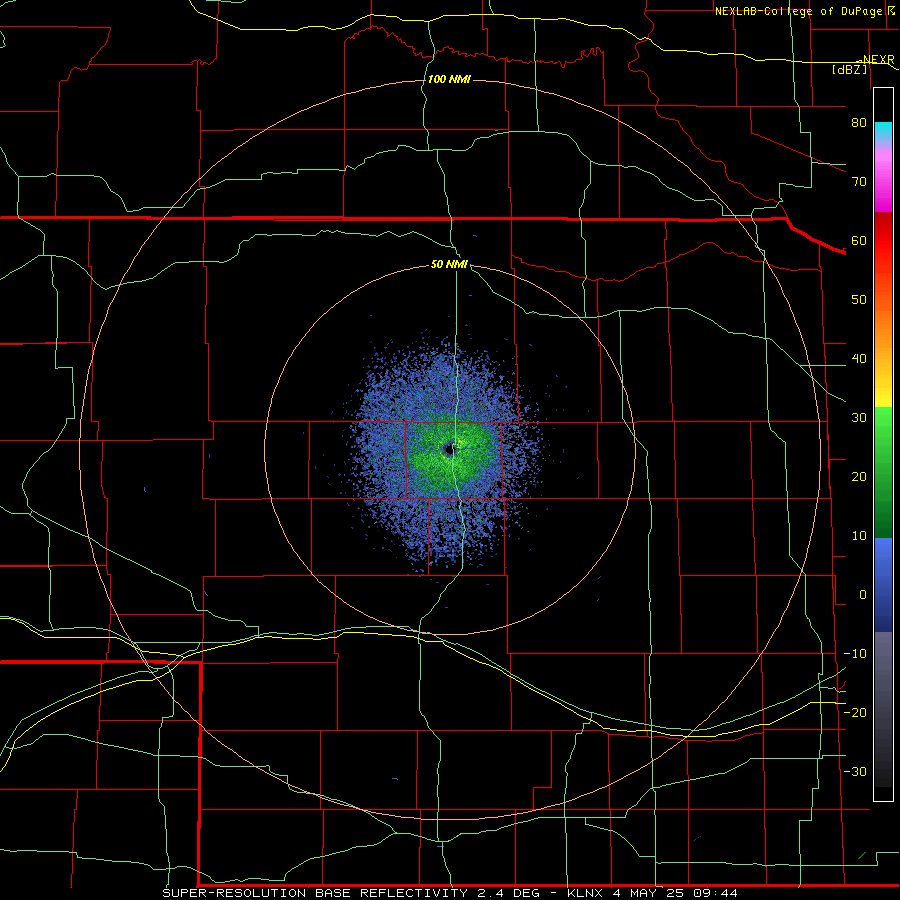Click the radar site black center dot

click(449, 450)
